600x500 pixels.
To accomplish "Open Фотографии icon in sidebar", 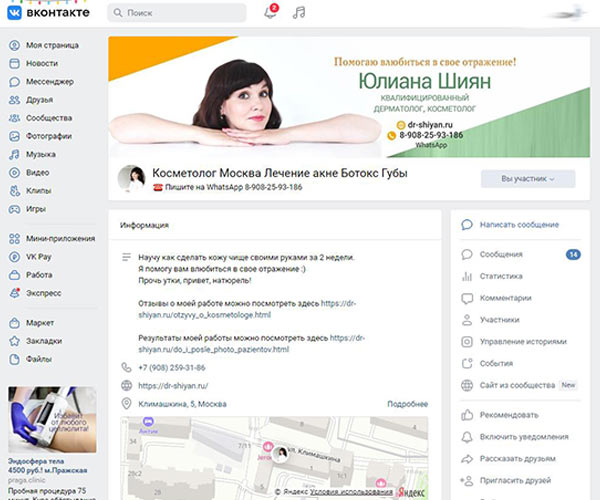I will click(x=14, y=136).
